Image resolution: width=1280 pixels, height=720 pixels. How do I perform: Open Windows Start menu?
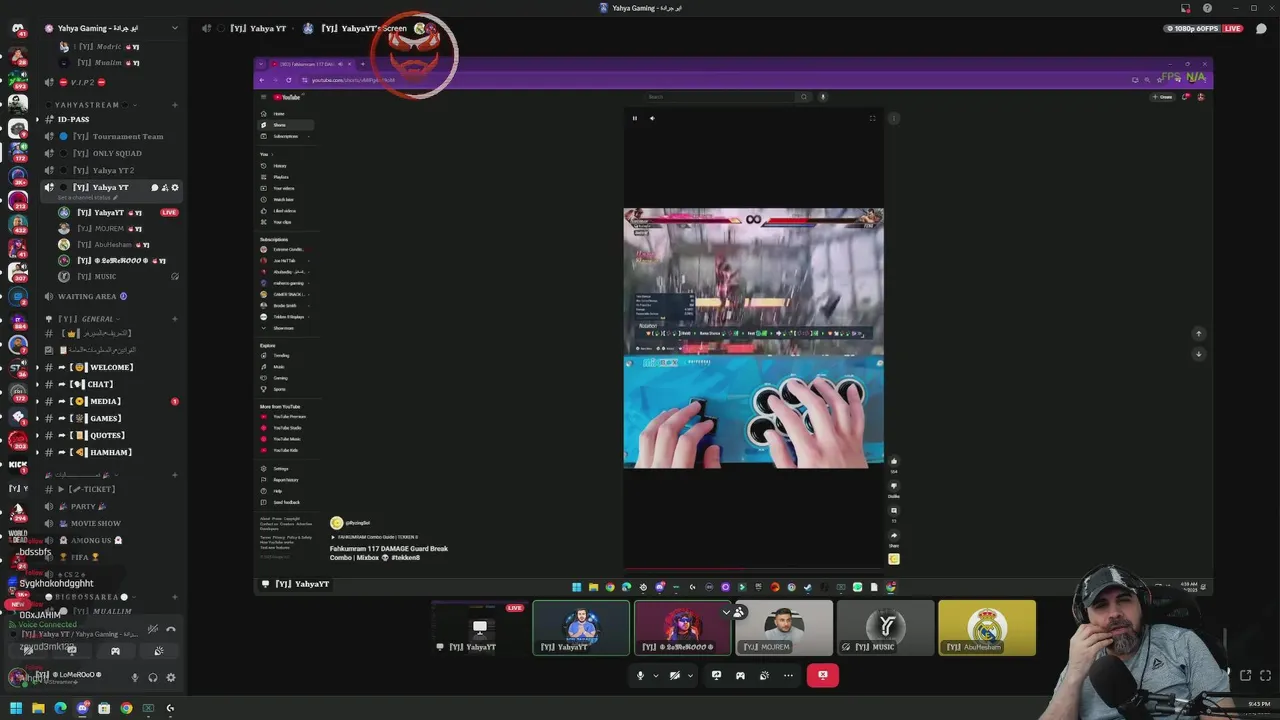tap(15, 708)
